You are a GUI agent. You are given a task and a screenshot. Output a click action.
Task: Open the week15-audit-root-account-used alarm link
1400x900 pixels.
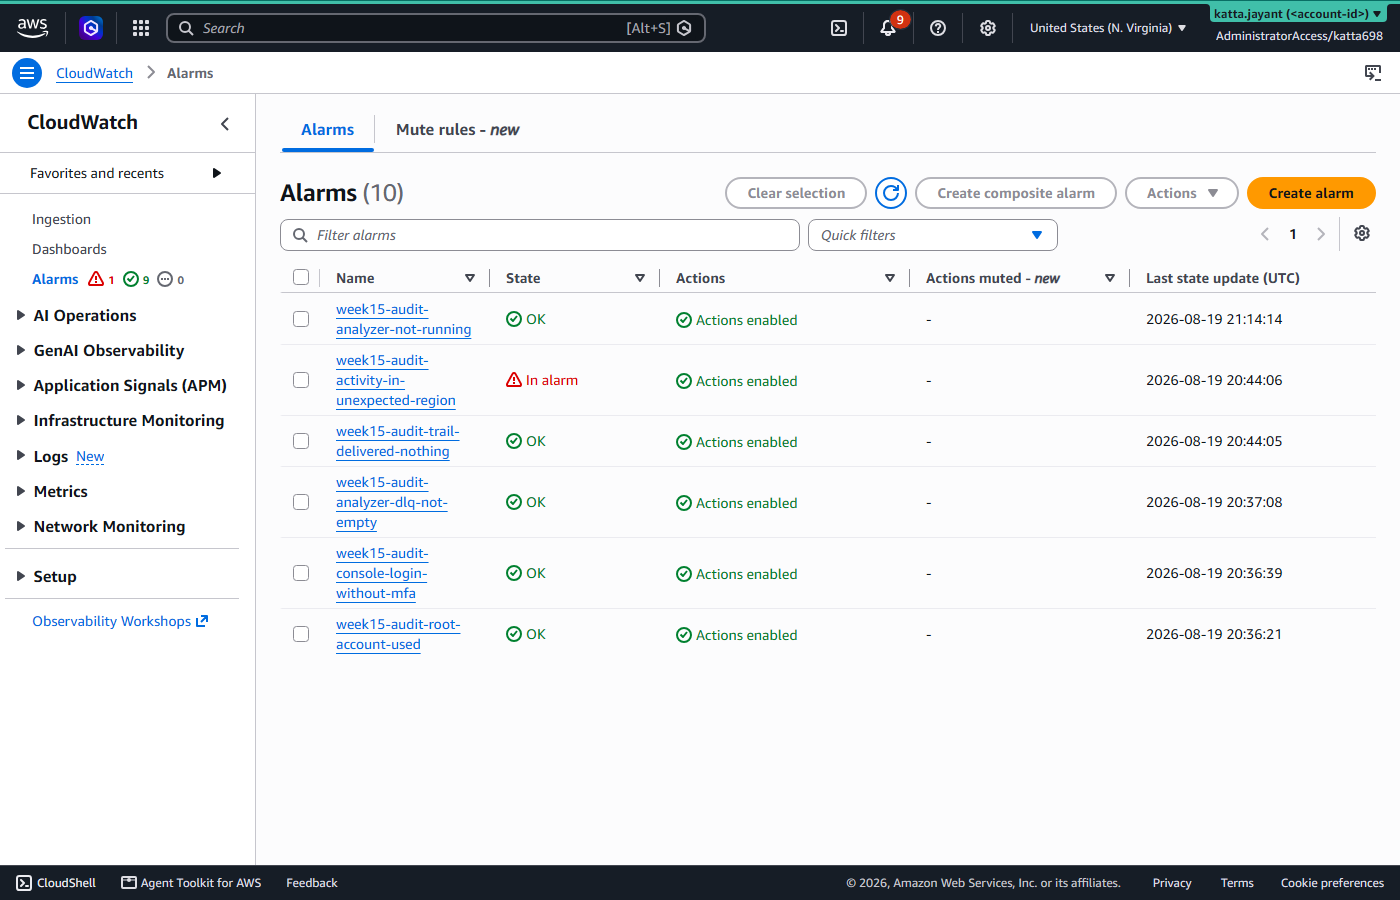click(398, 634)
